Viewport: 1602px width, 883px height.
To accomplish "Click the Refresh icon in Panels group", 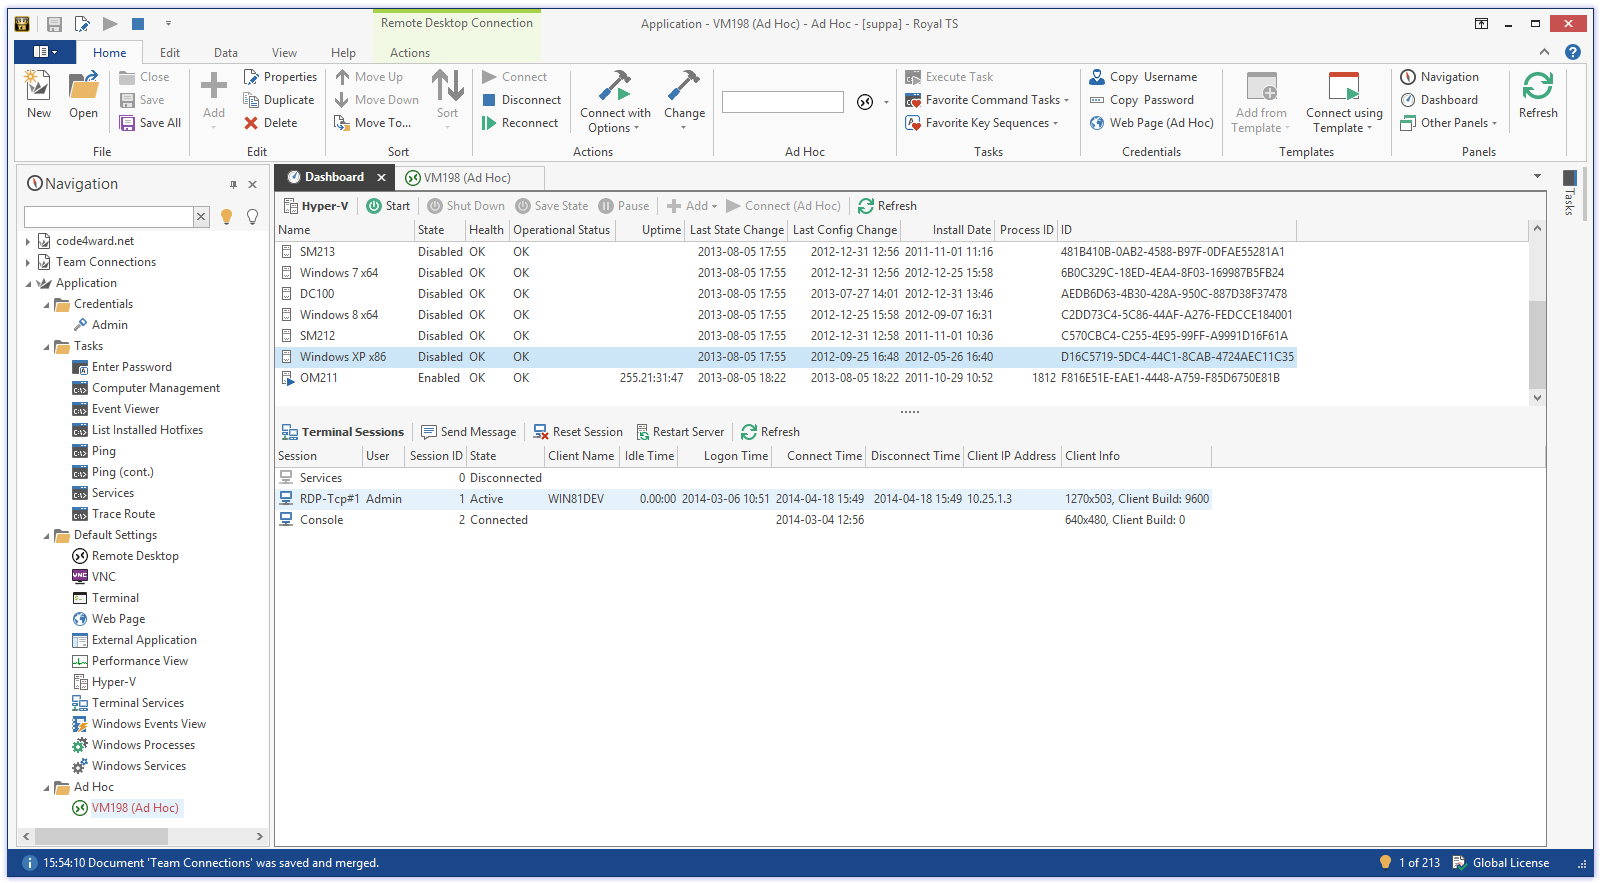I will point(1537,87).
